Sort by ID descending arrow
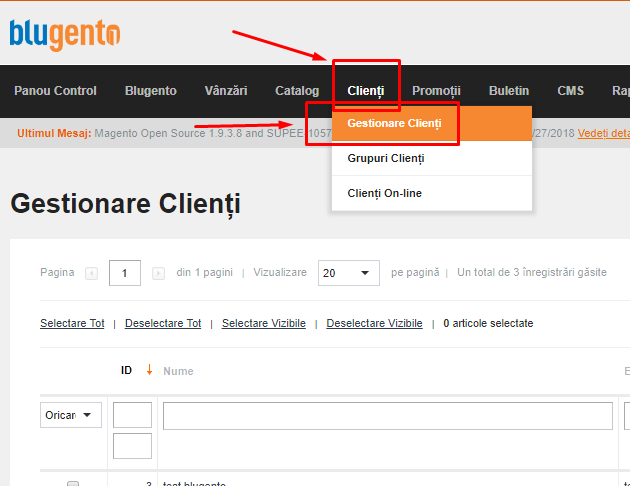630x486 pixels. [149, 370]
